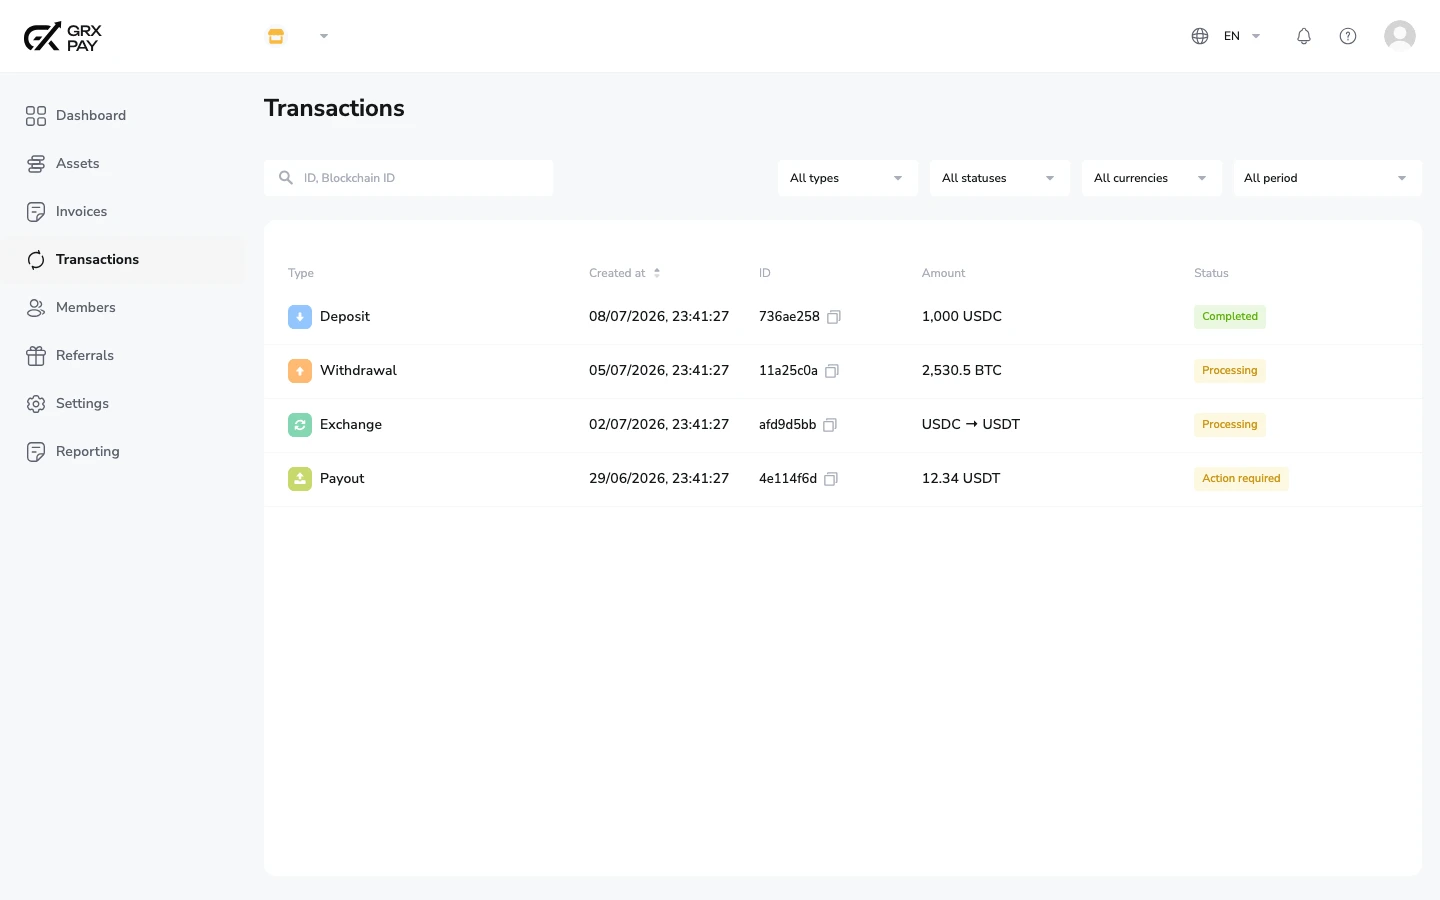Select the 12.34 USDT amount
Screen dimensions: 1440x900
961,479
